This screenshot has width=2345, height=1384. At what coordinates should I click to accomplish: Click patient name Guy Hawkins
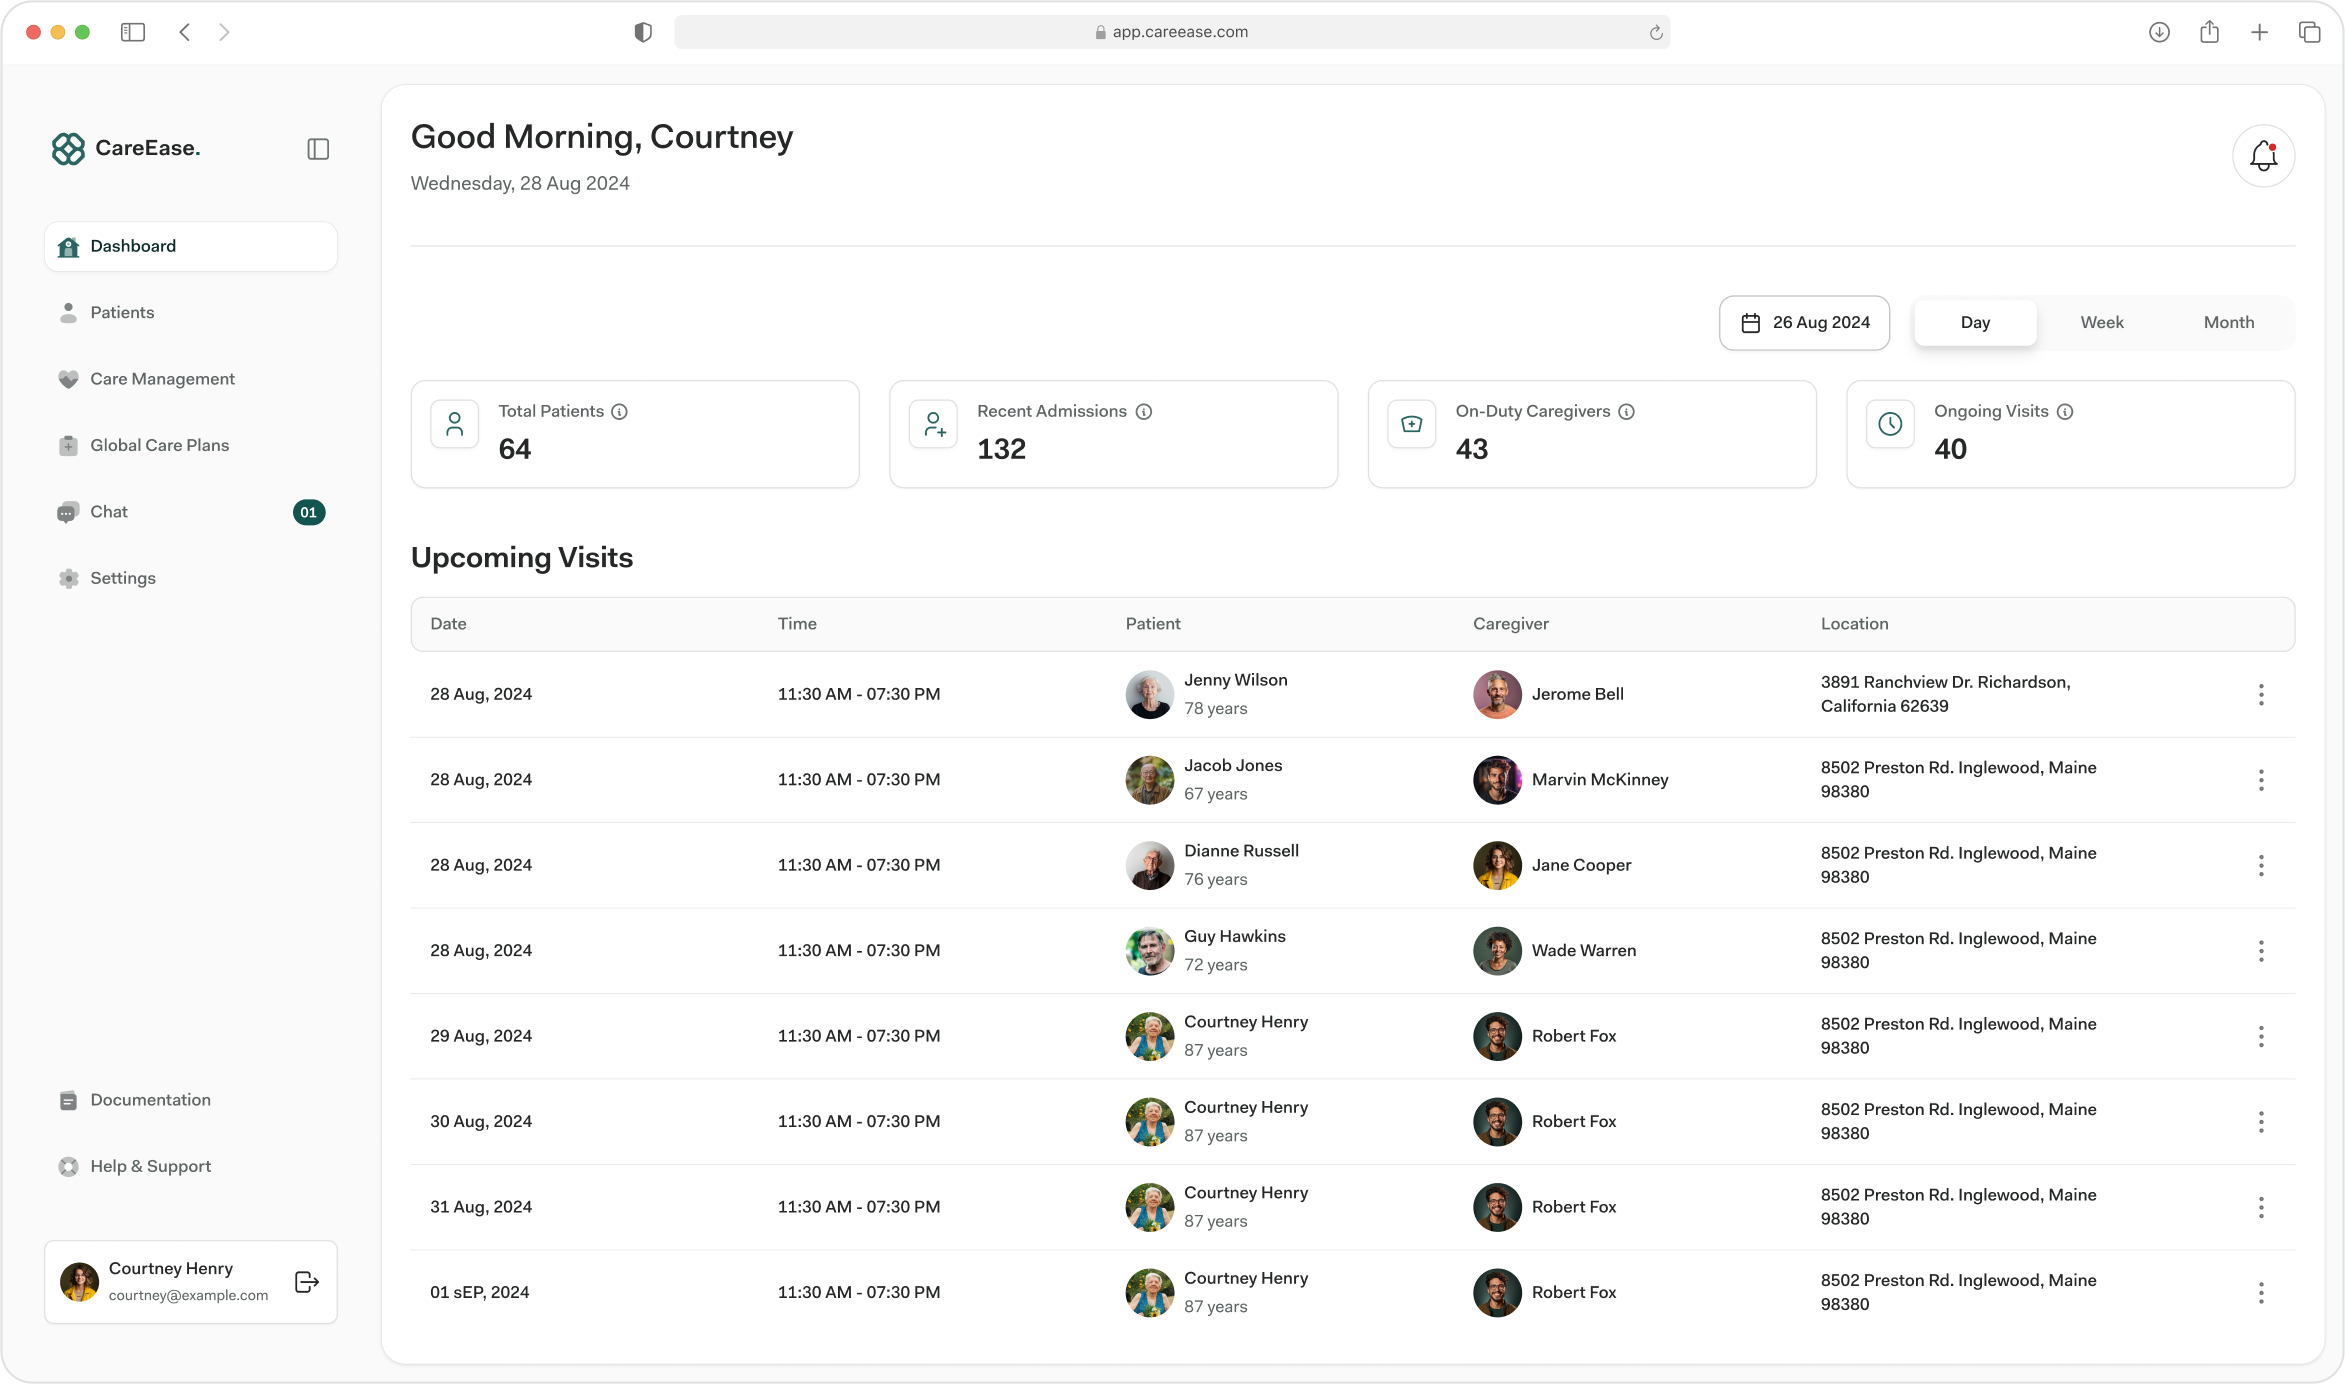[1235, 937]
